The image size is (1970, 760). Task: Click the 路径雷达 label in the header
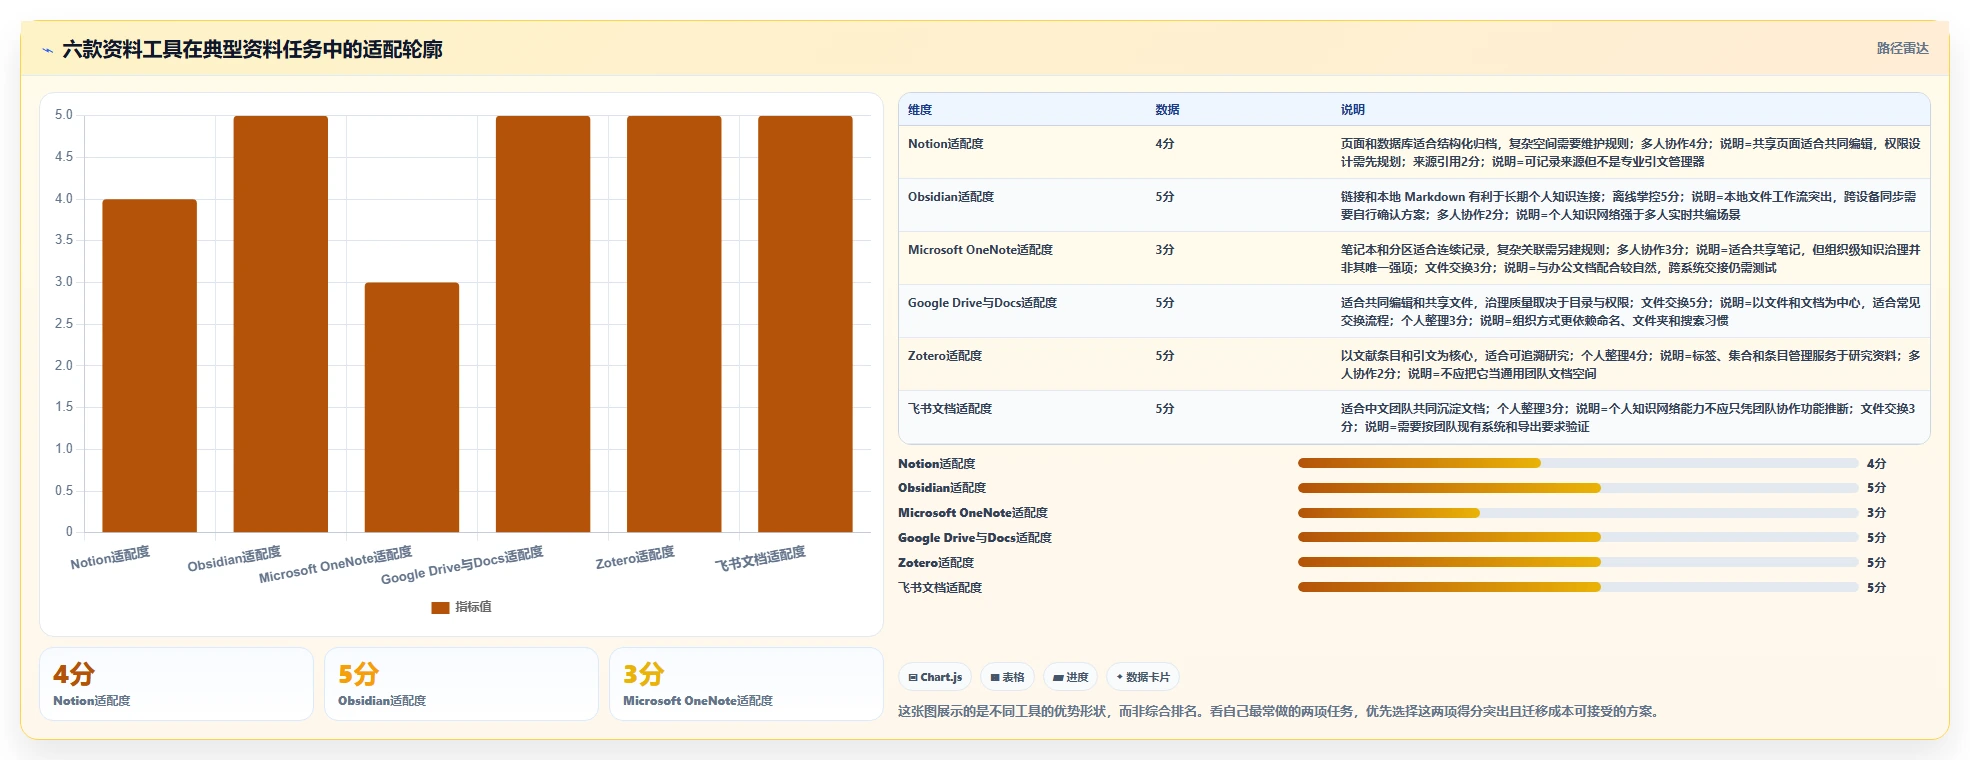pos(1902,48)
